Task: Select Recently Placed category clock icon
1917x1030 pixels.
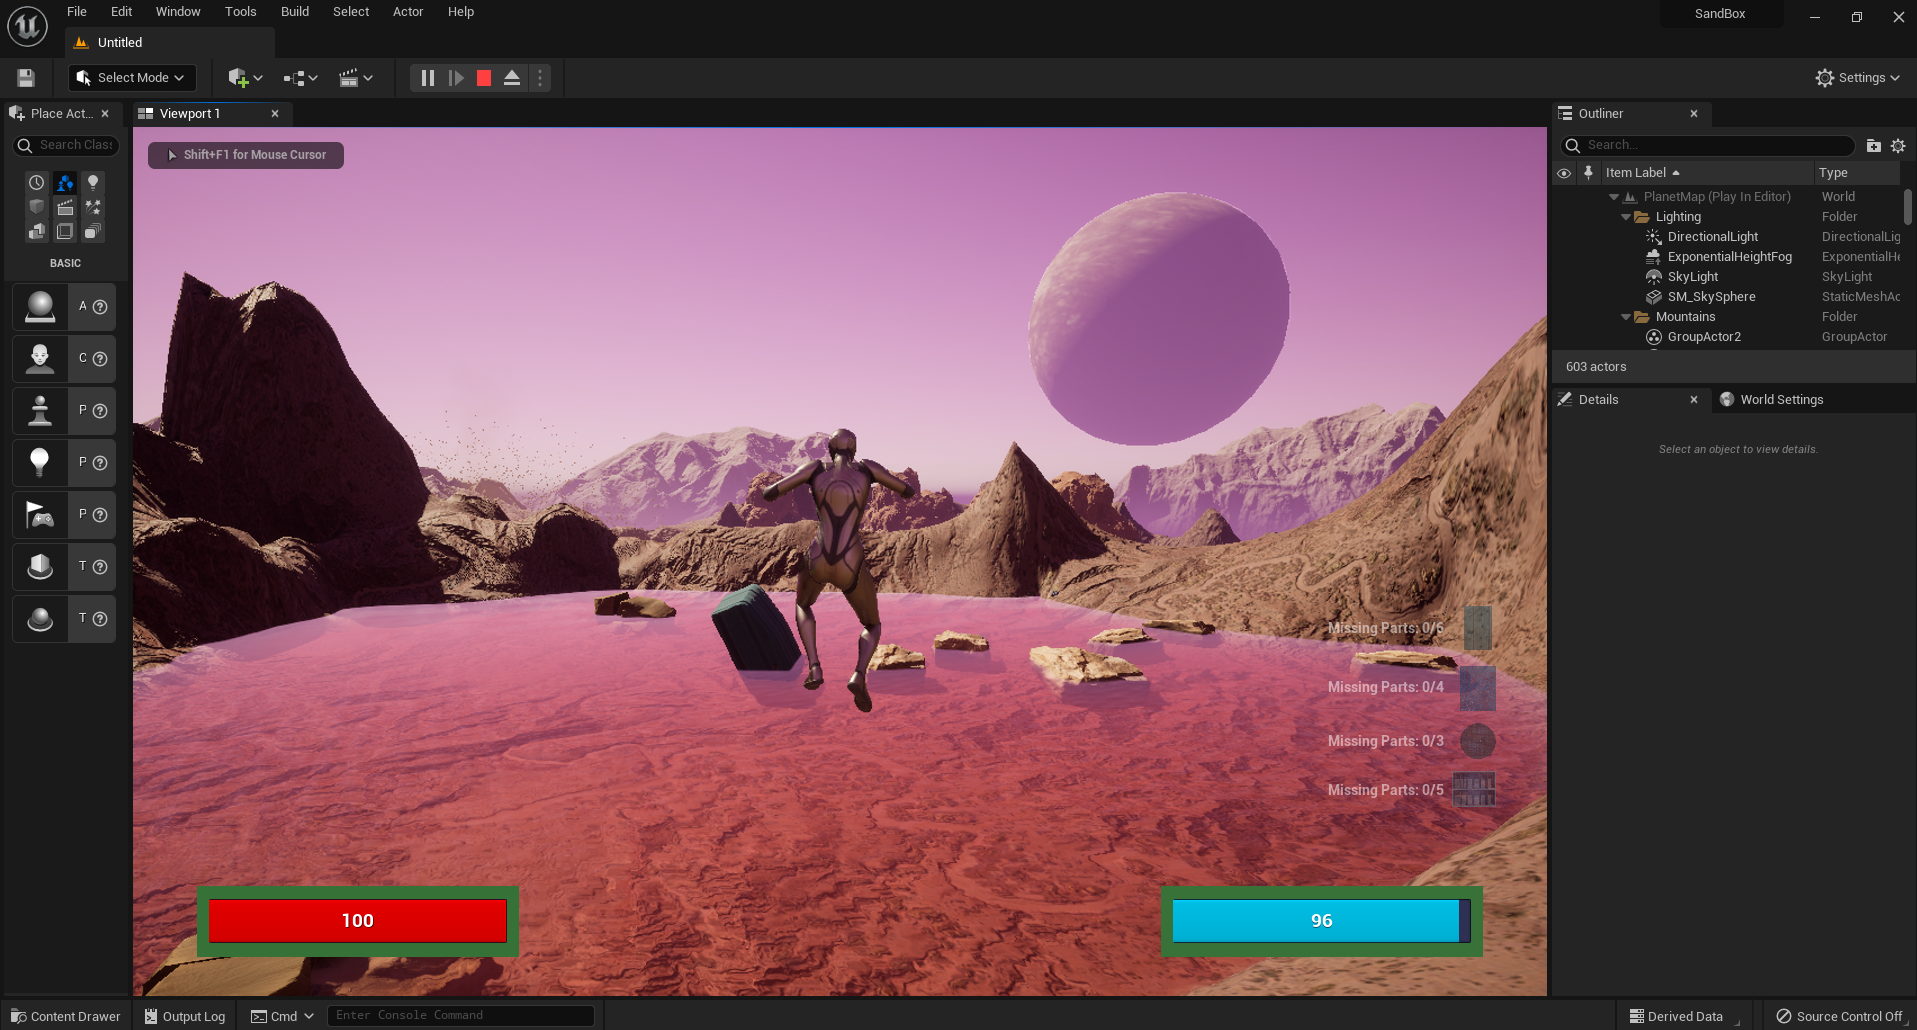Action: pos(37,183)
